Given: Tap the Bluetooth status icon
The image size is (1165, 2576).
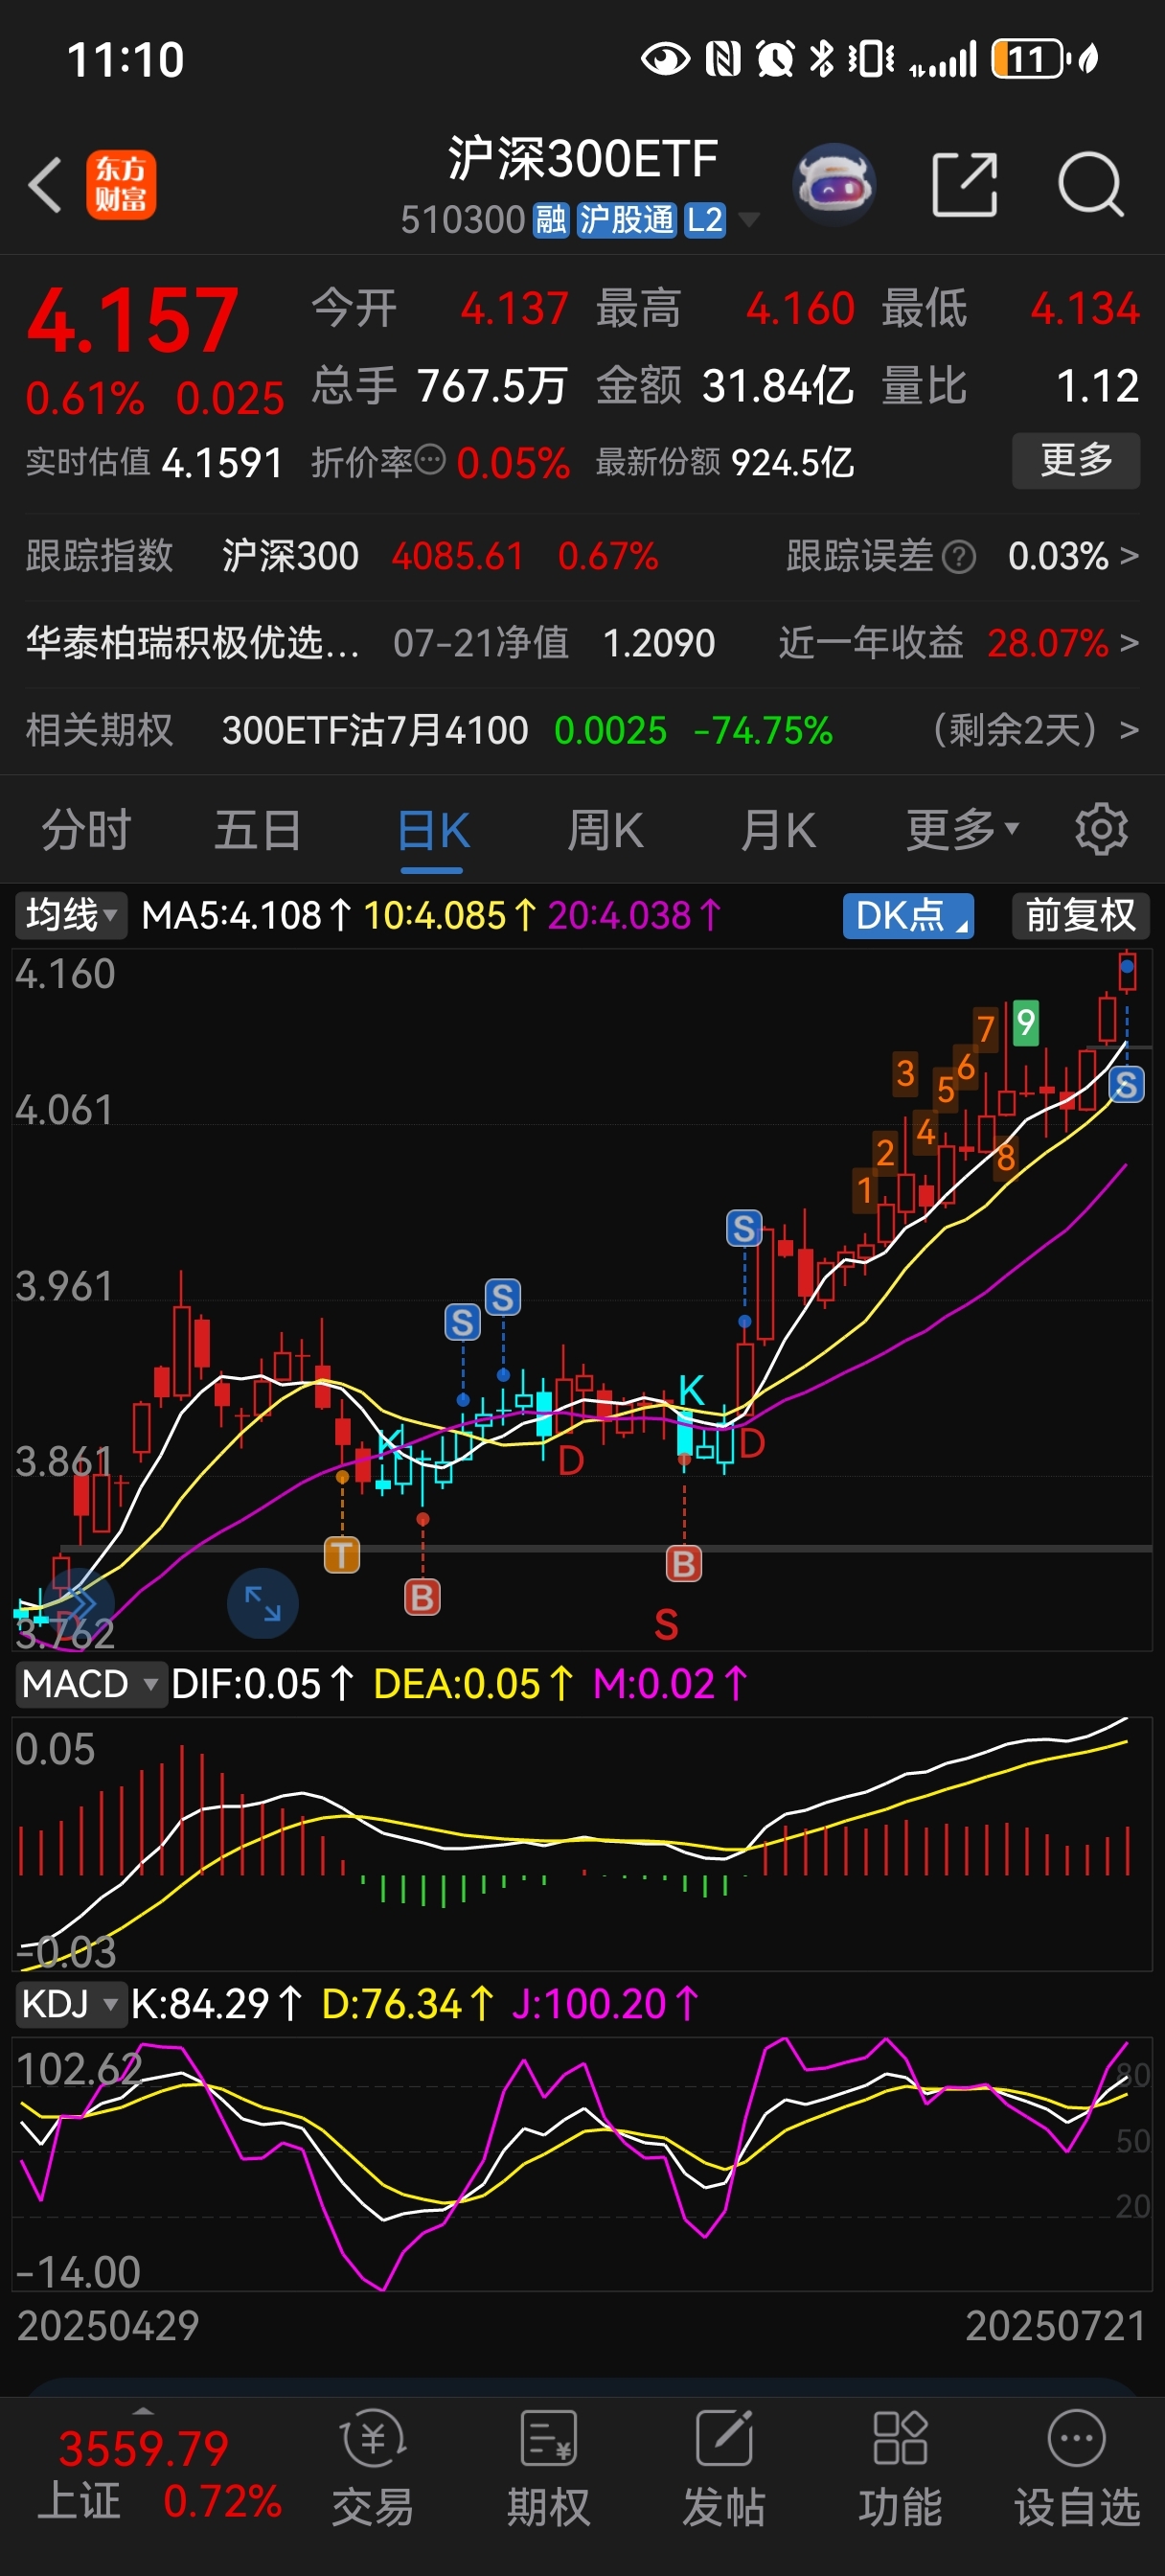Looking at the screenshot, I should [821, 59].
